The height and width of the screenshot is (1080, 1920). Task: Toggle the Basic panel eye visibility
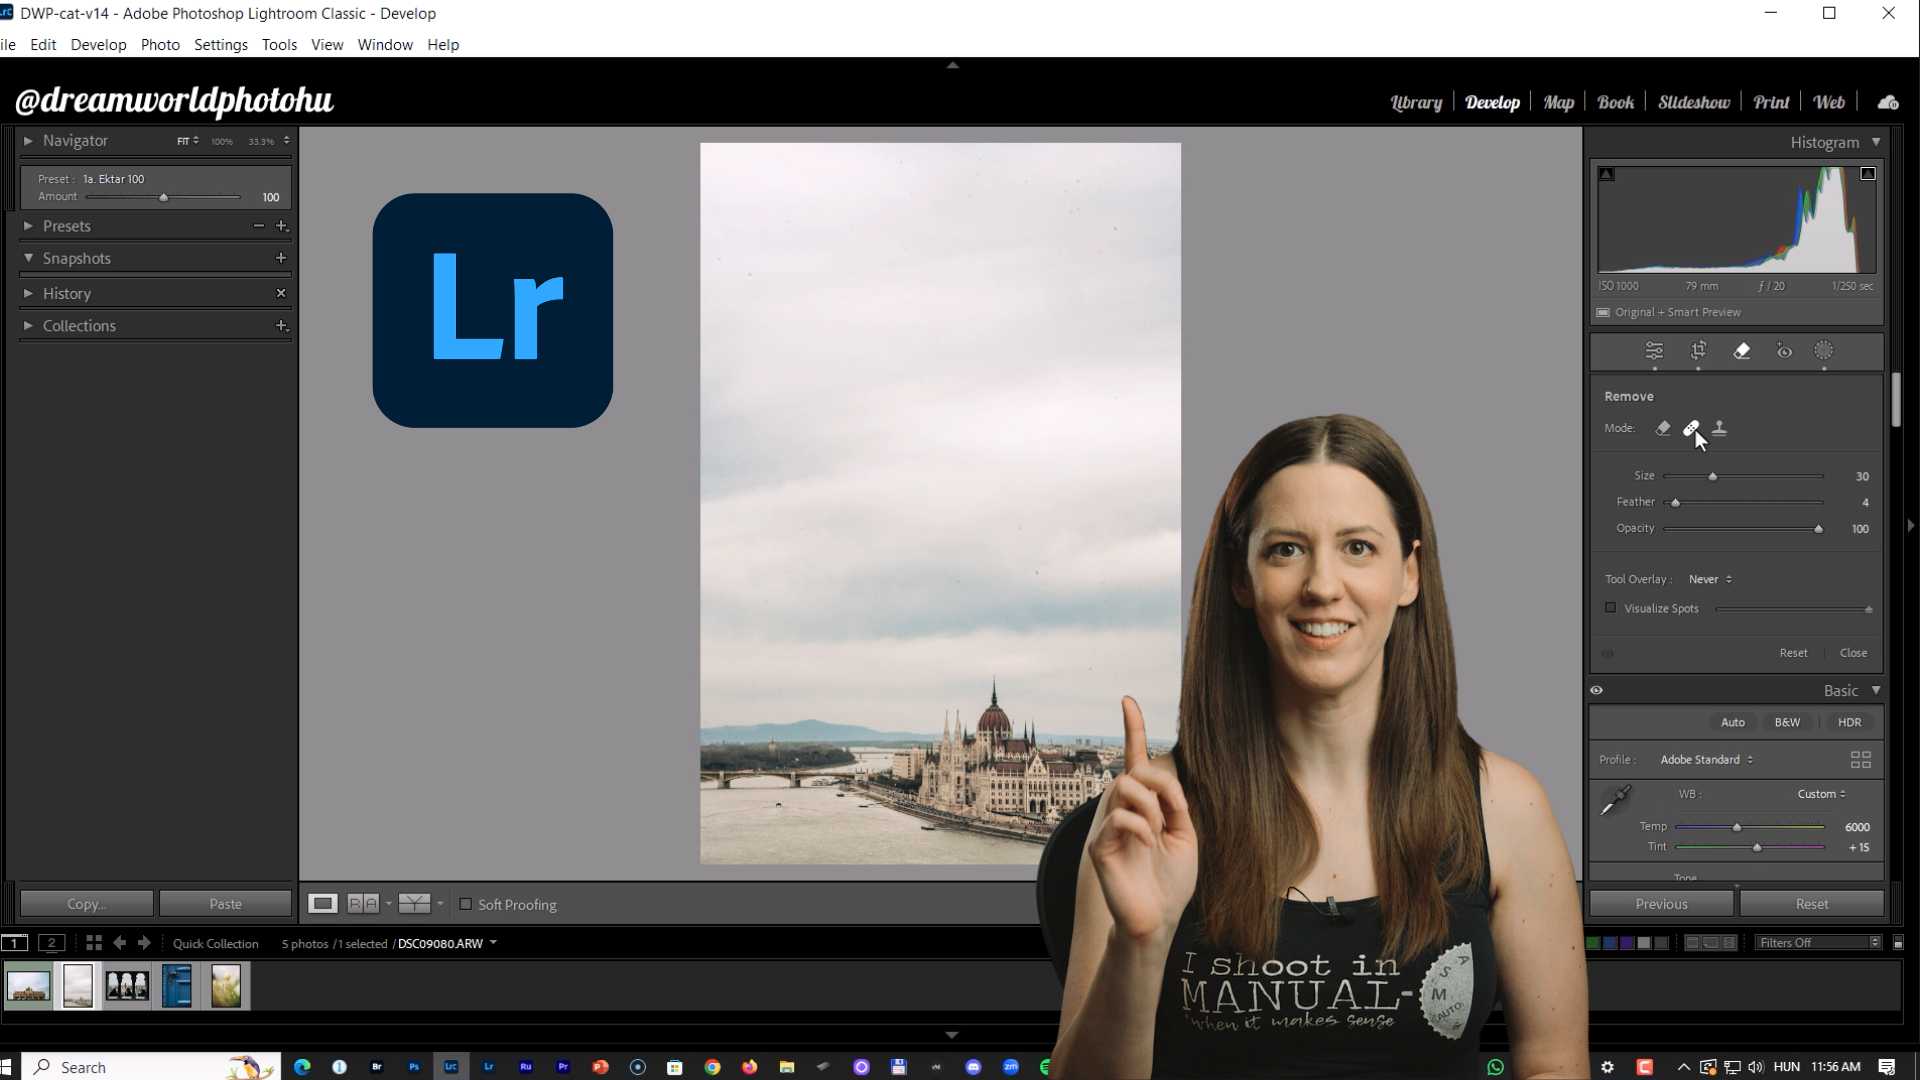(1597, 690)
